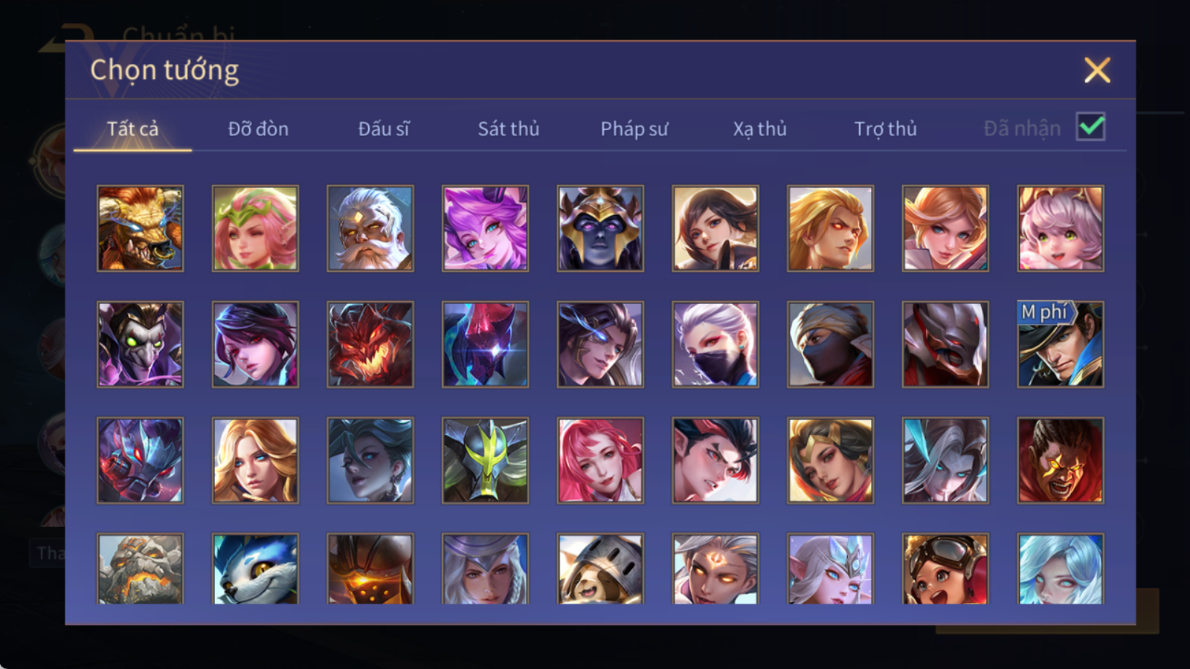This screenshot has height=669, width=1190.
Task: Select the goggles-wearing kid hero
Action: [945, 568]
